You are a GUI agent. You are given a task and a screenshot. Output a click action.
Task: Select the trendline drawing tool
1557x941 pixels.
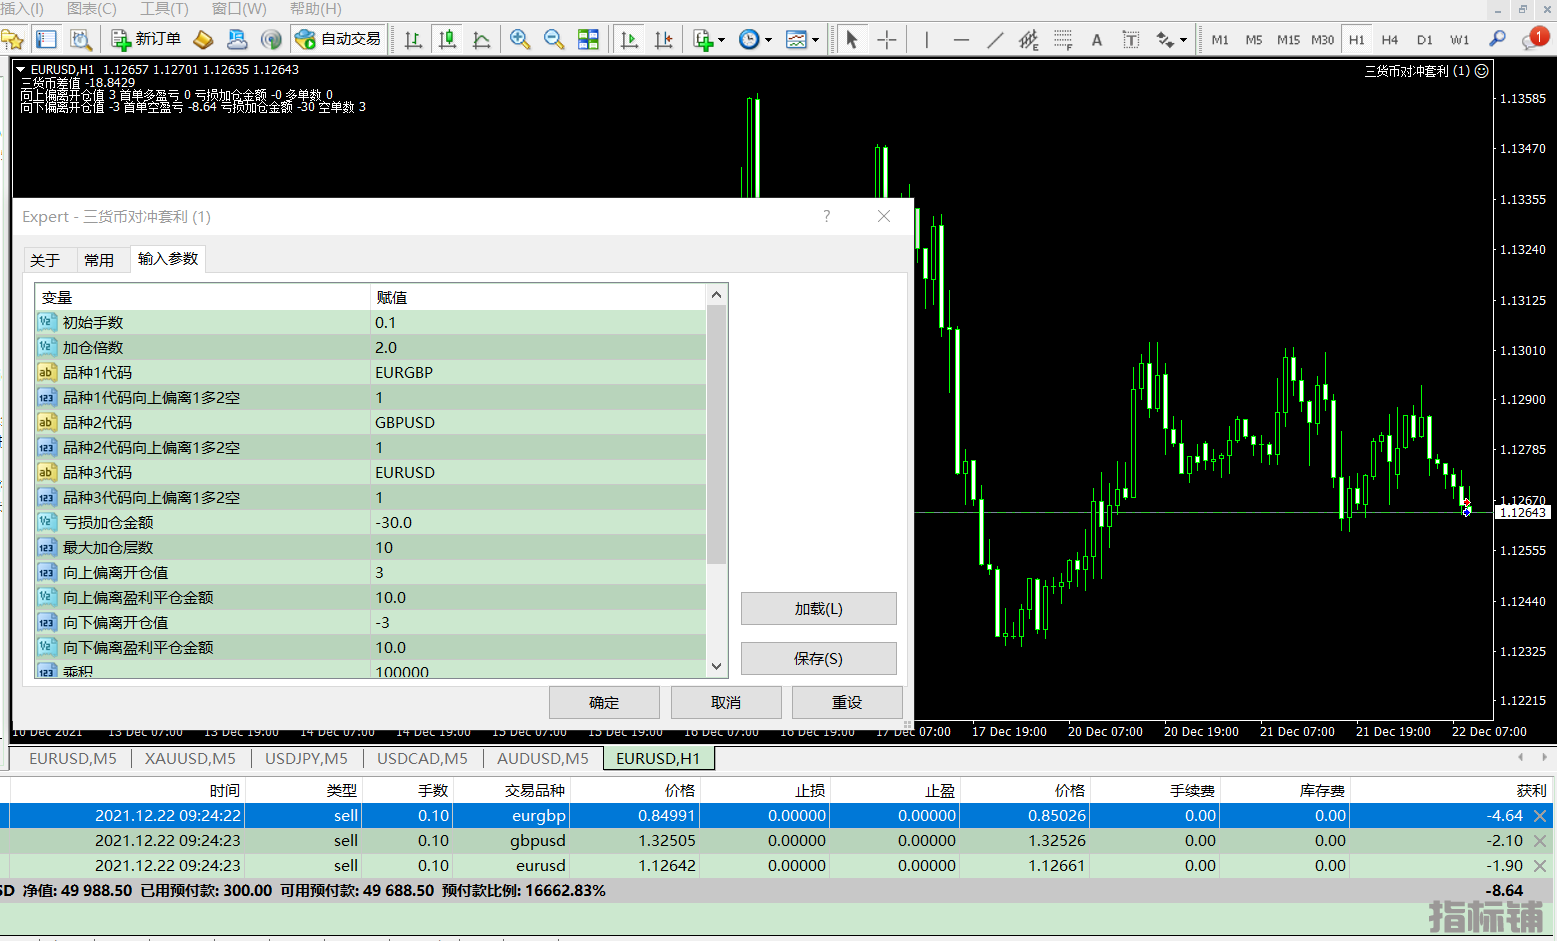click(x=995, y=39)
